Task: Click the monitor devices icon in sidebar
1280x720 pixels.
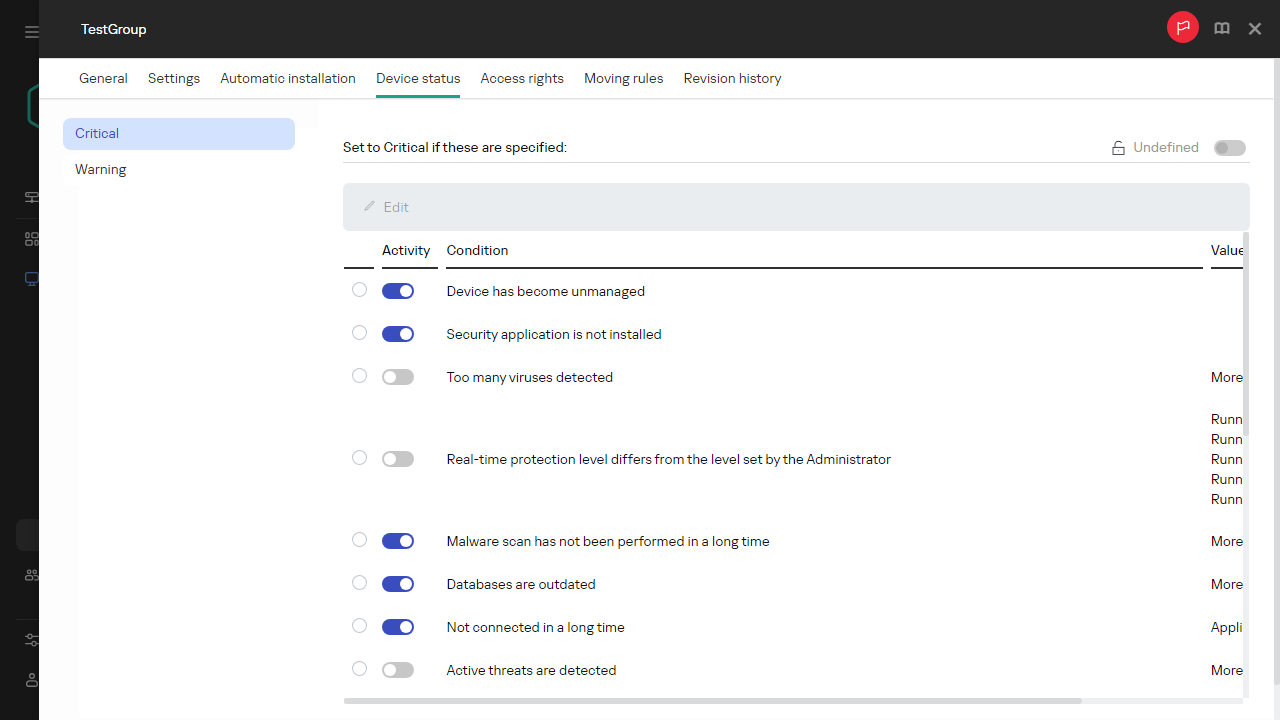Action: click(x=31, y=280)
